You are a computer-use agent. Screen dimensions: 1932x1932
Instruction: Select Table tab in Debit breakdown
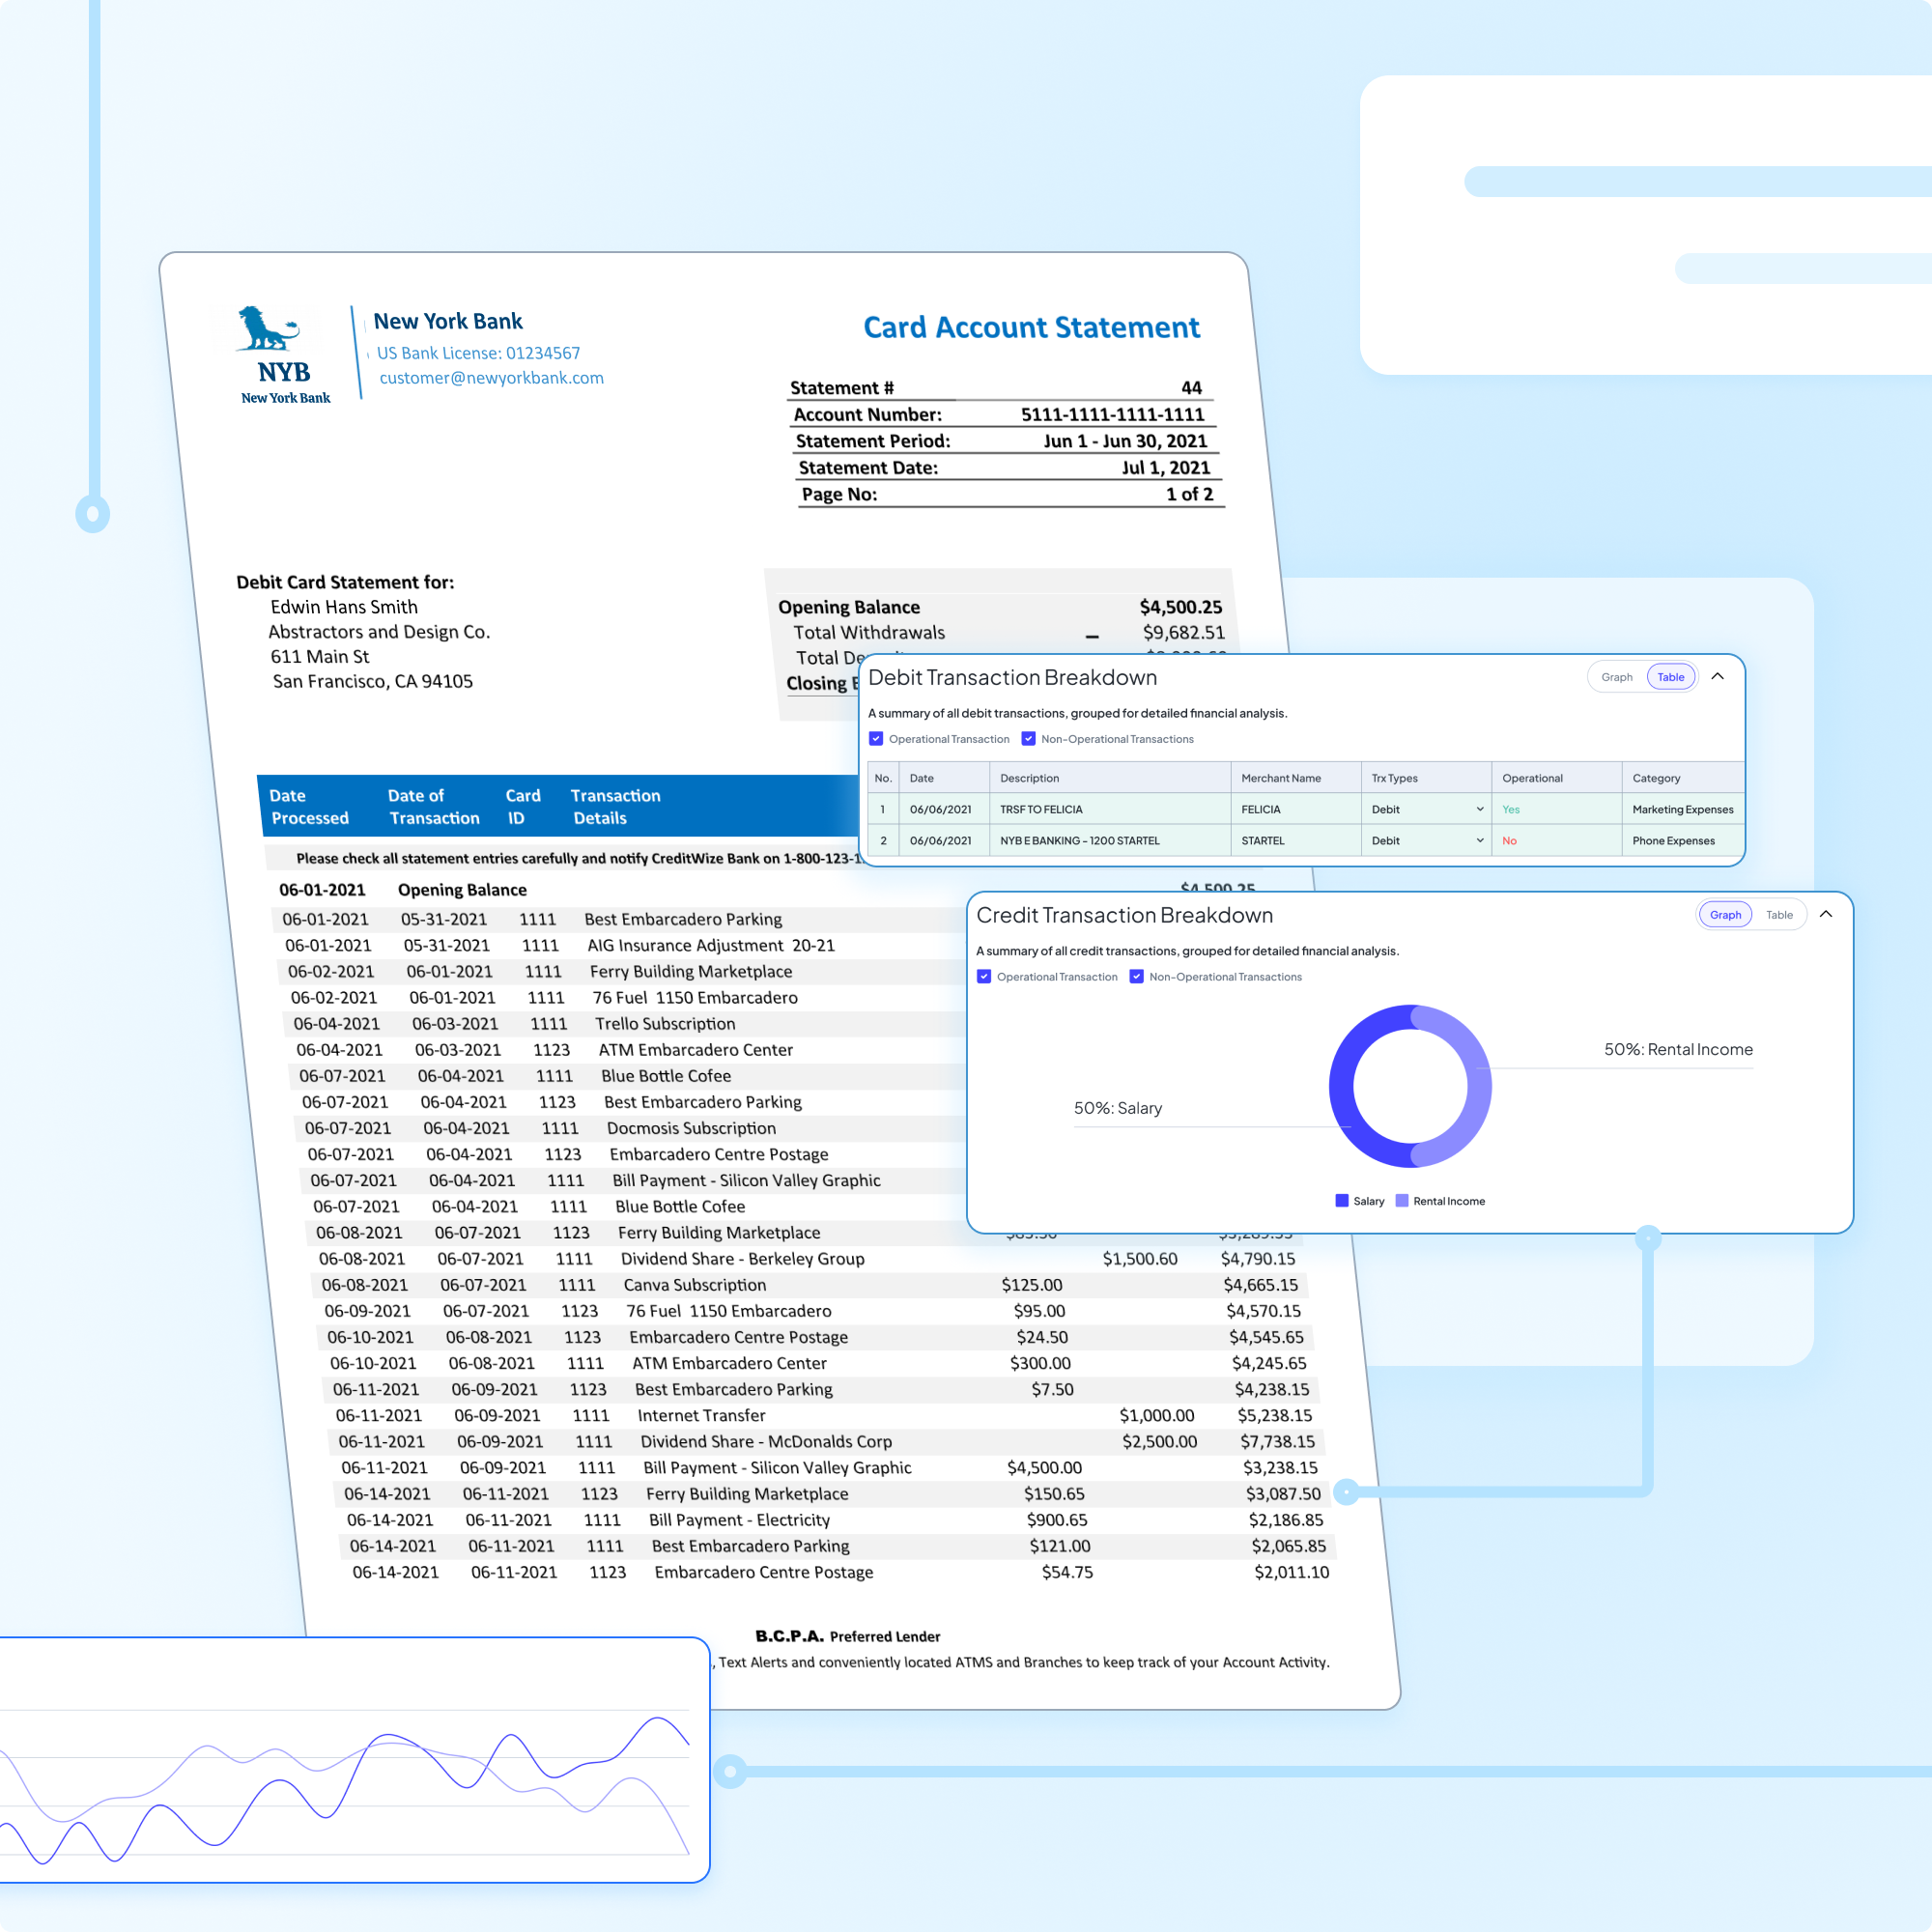click(1670, 677)
